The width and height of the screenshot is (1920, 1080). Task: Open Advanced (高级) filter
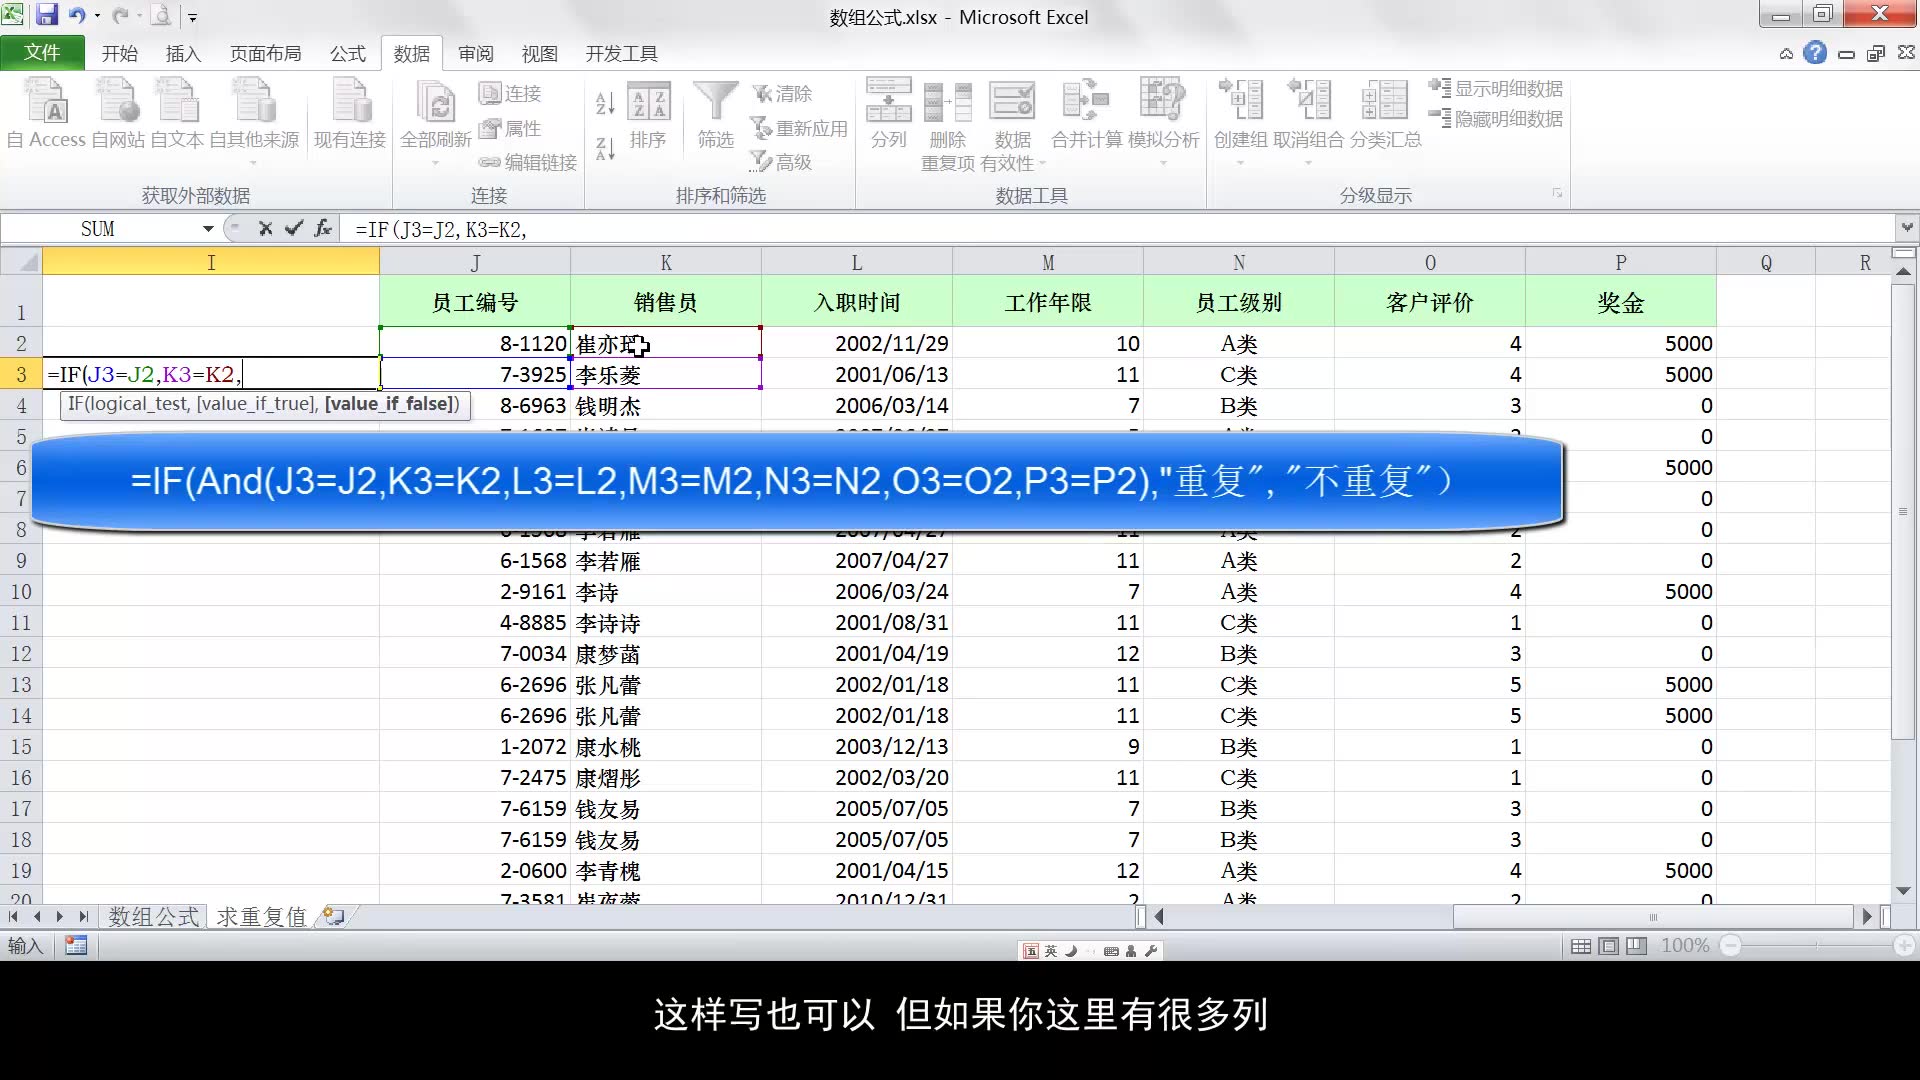click(x=782, y=162)
